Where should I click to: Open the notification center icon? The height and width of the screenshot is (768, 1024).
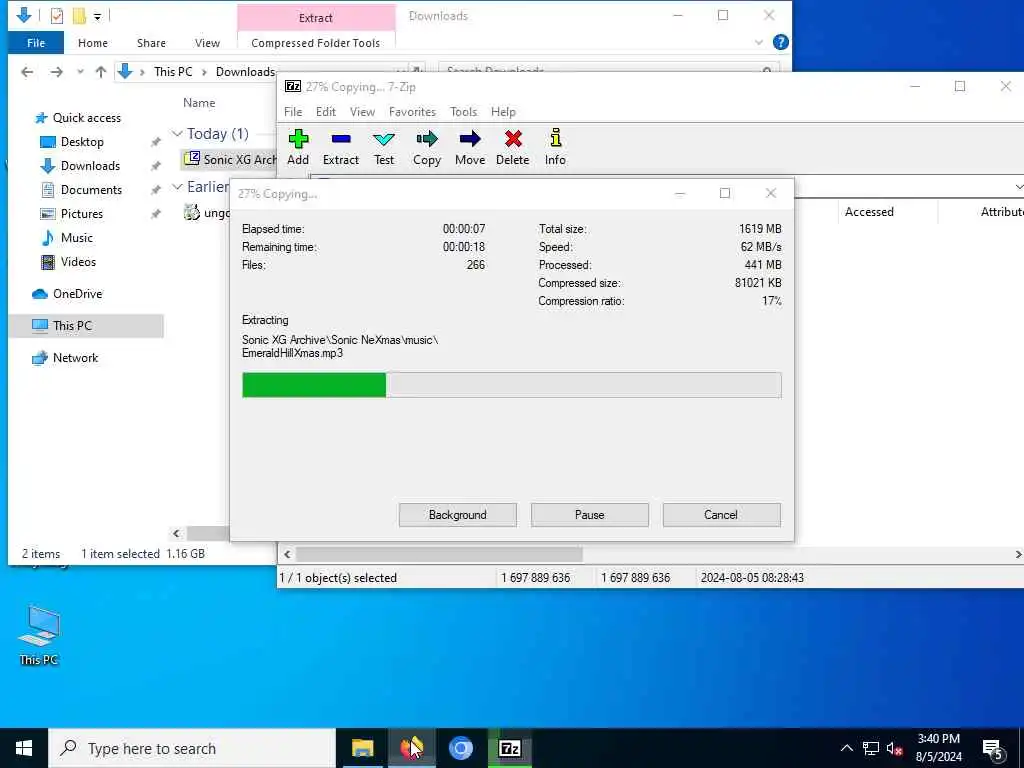993,749
